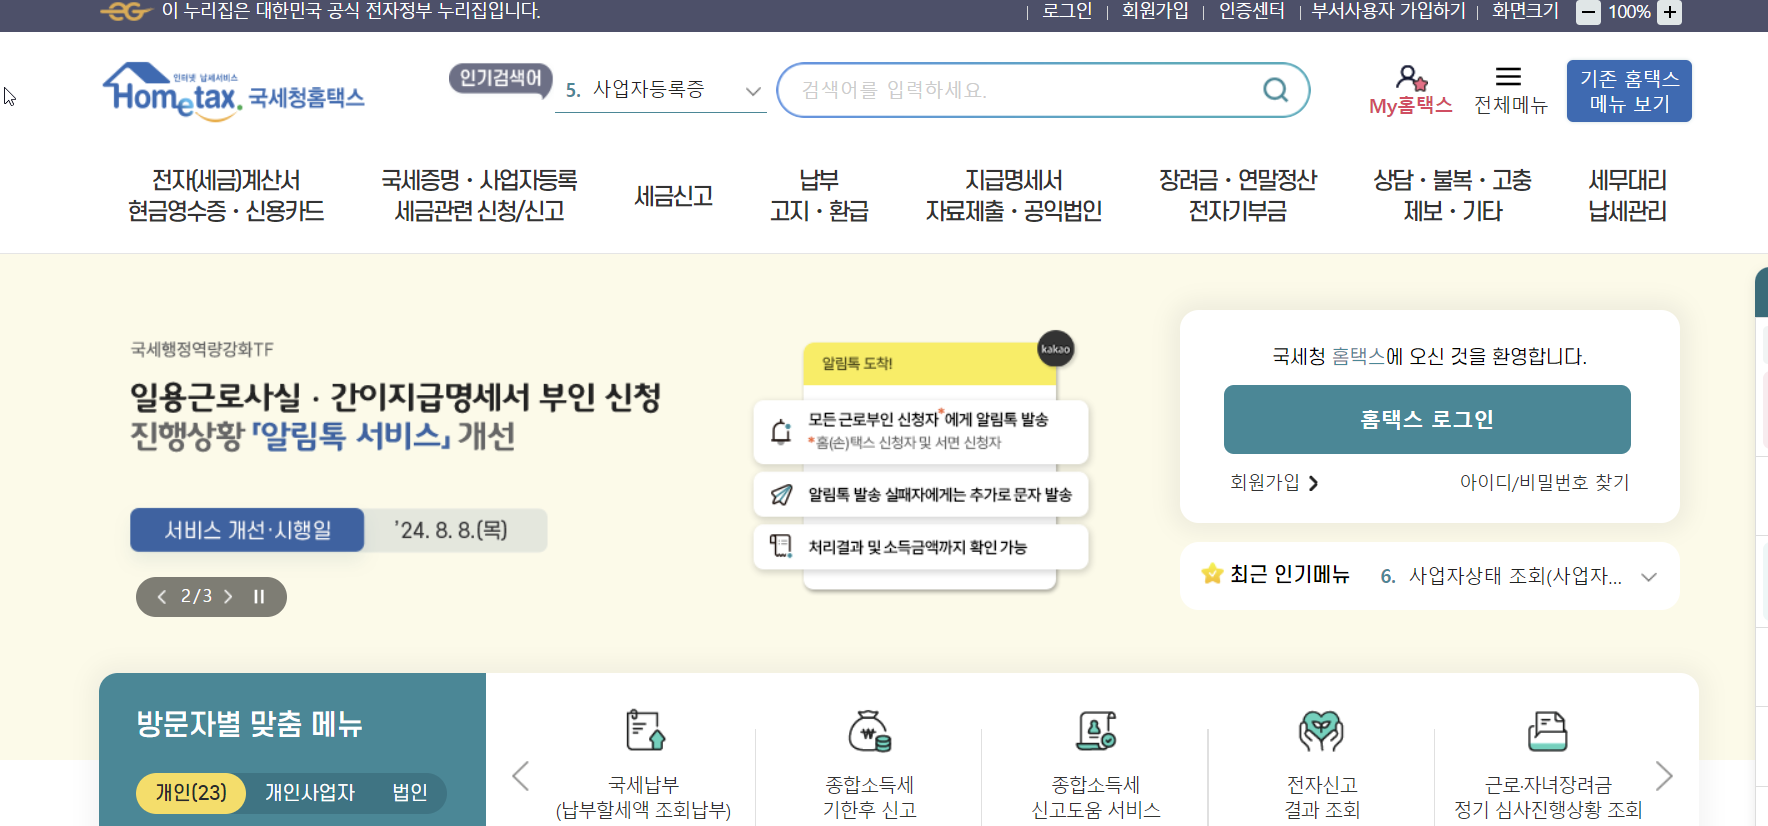Viewport: 1768px width, 826px height.
Task: Click the 알림톡 bell icon
Action: (x=781, y=432)
